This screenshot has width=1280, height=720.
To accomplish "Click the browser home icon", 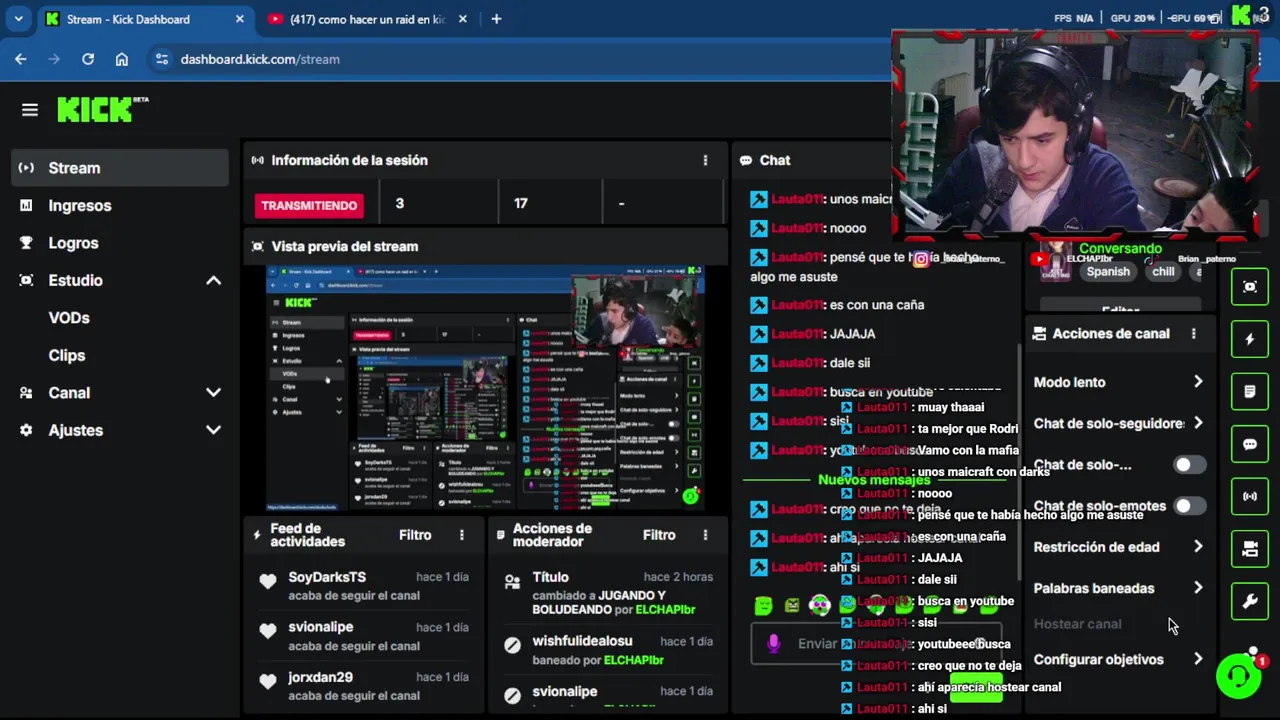I will tap(122, 59).
